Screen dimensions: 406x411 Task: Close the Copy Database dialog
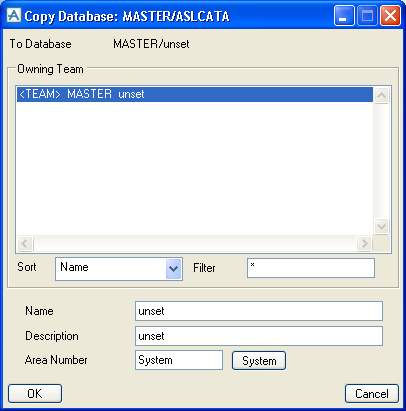coord(390,16)
